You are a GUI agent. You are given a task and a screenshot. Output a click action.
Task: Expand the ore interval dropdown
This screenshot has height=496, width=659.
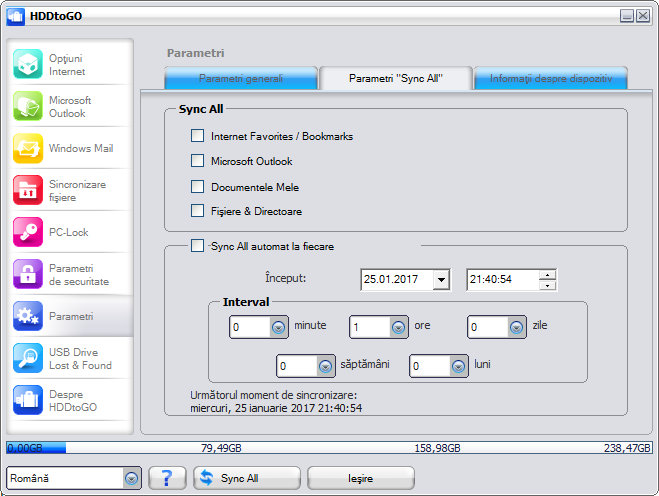pyautogui.click(x=398, y=327)
